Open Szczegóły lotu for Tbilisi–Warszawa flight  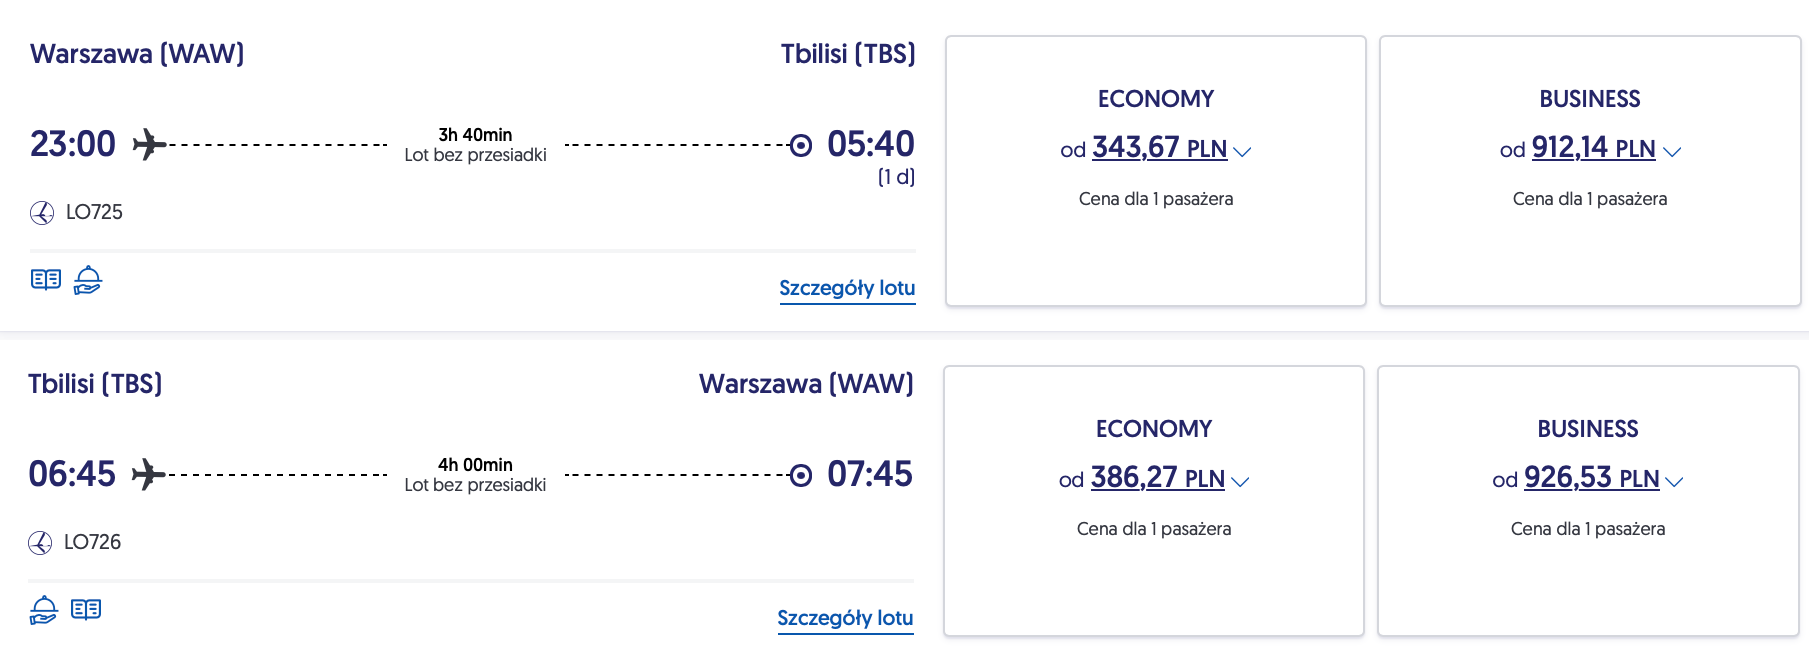point(845,618)
